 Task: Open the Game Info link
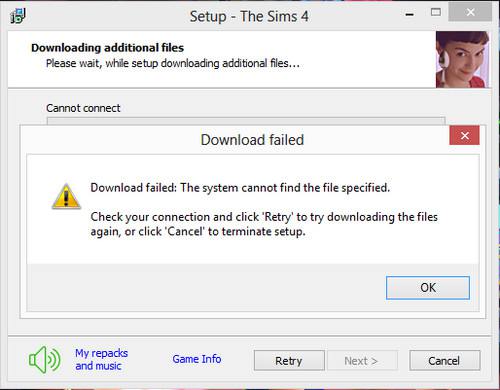coord(197,359)
